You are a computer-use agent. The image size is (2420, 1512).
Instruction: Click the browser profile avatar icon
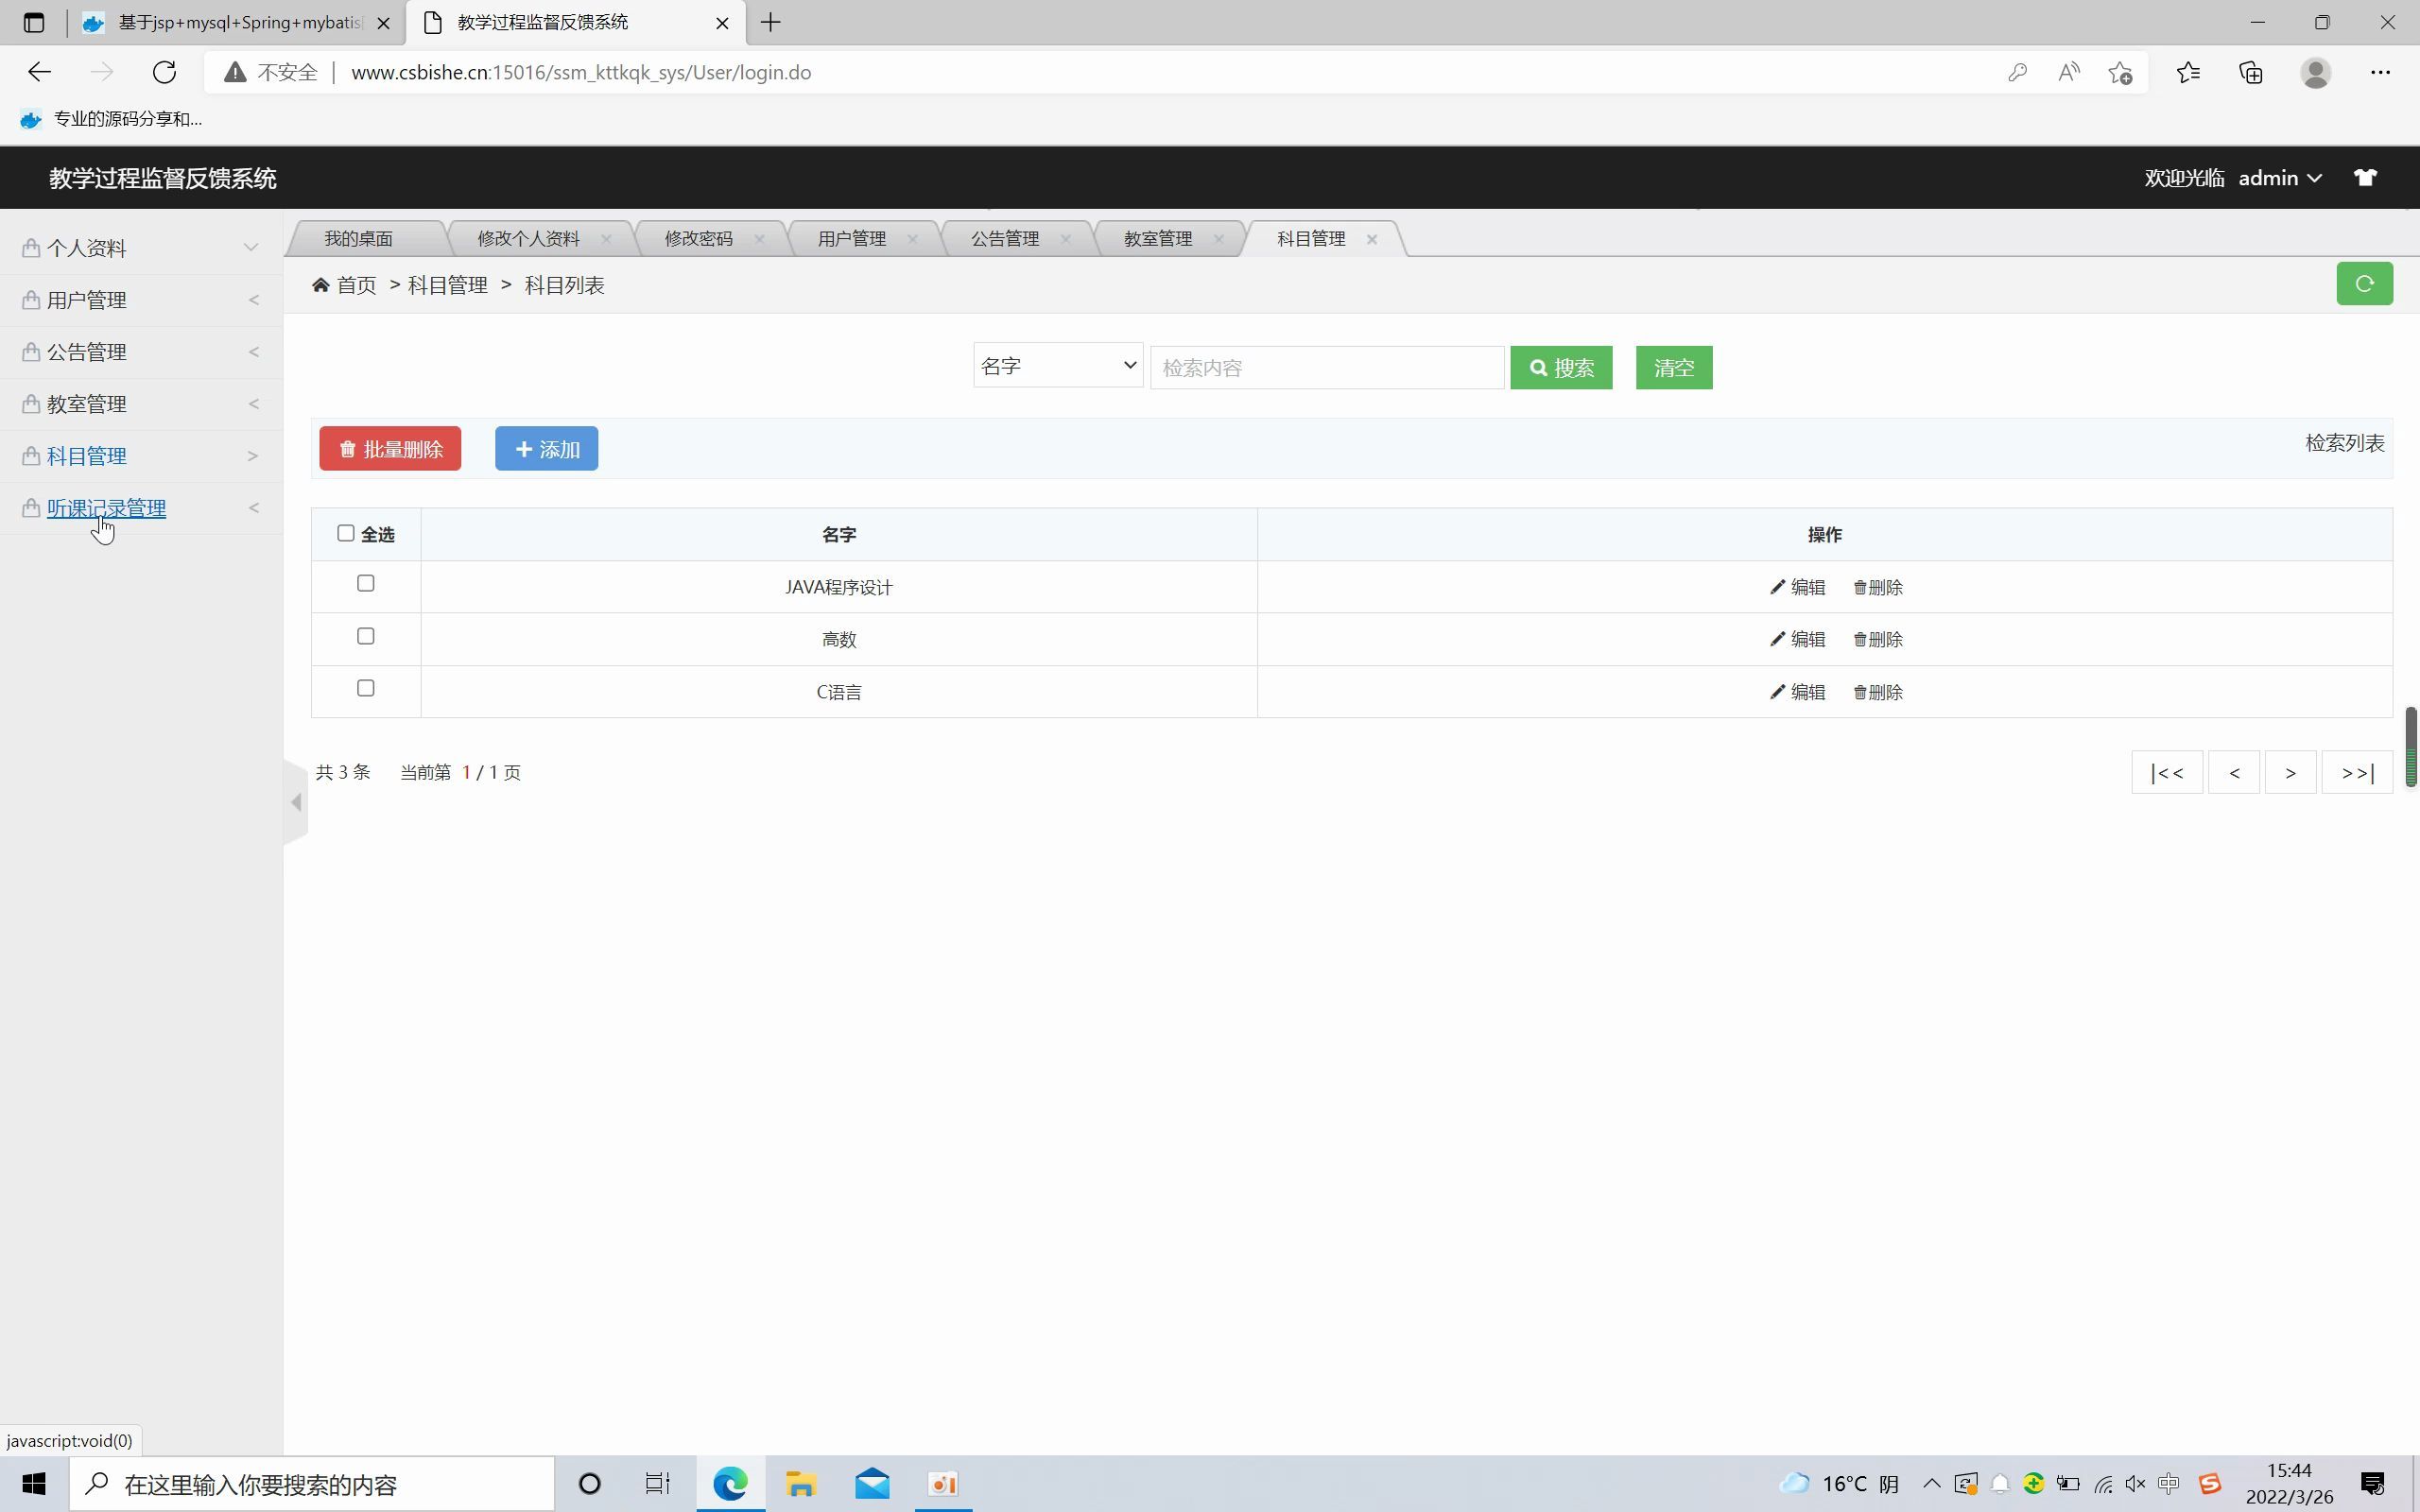(x=2316, y=72)
